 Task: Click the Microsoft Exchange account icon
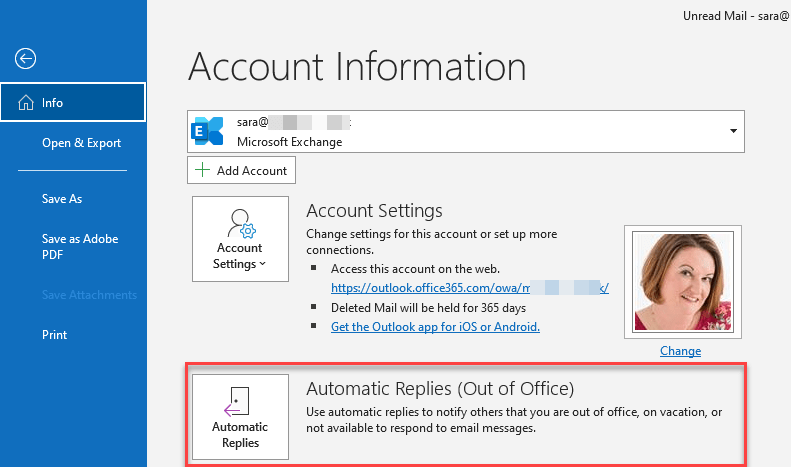click(208, 131)
